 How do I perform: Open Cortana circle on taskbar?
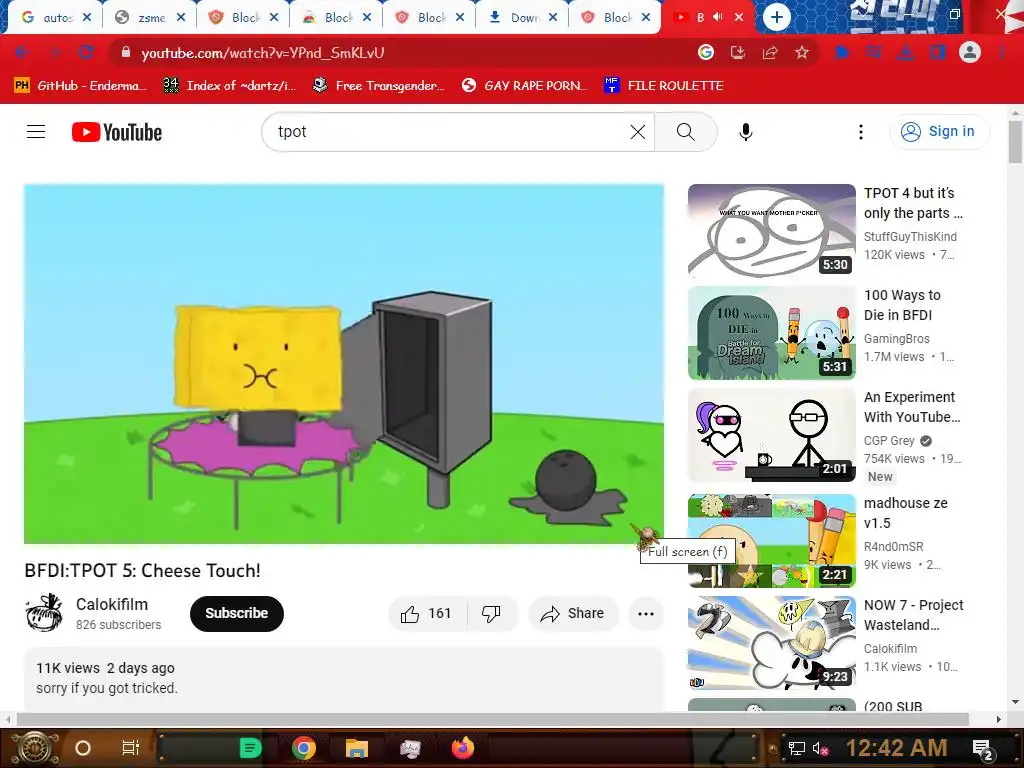83,748
